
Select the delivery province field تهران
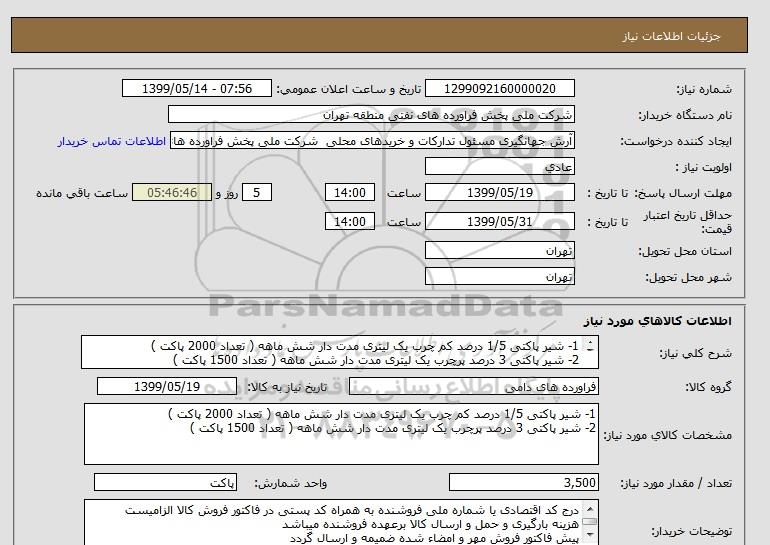(499, 250)
